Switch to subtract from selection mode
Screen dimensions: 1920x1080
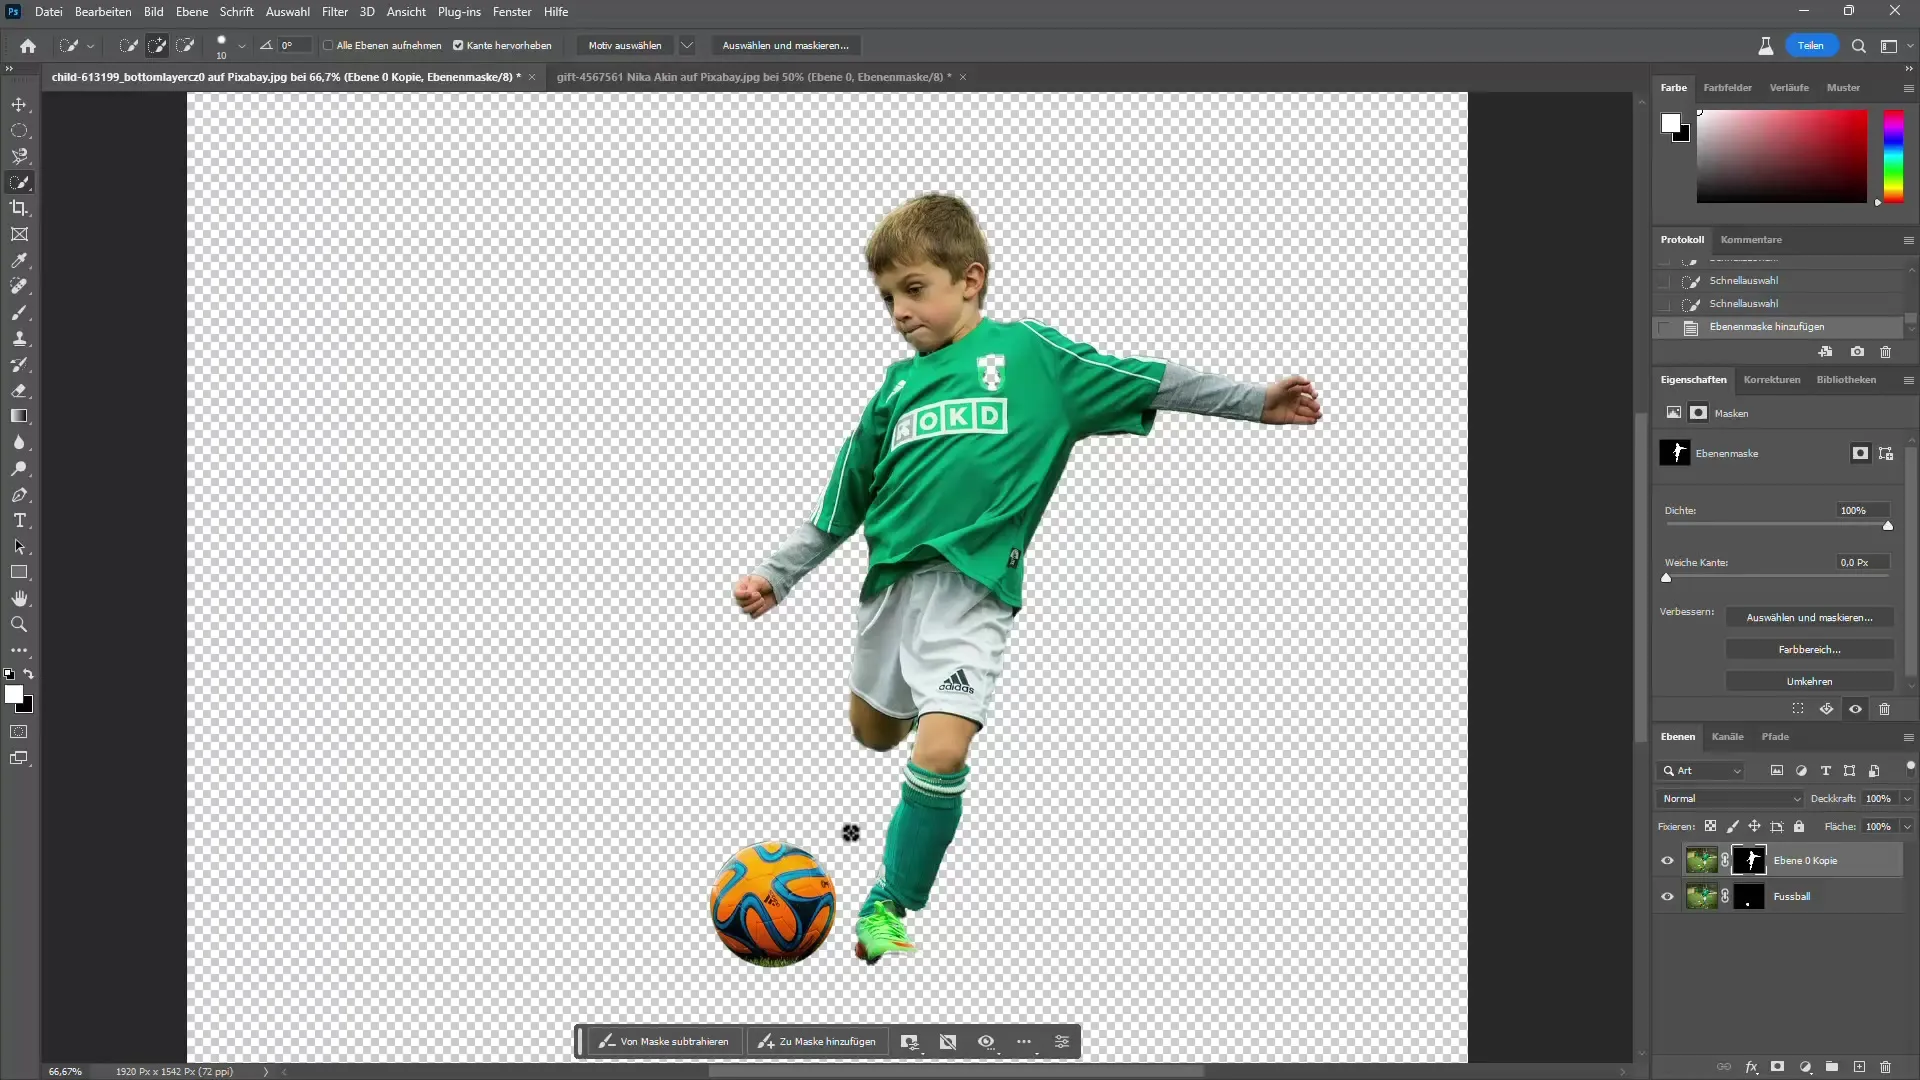(x=185, y=46)
